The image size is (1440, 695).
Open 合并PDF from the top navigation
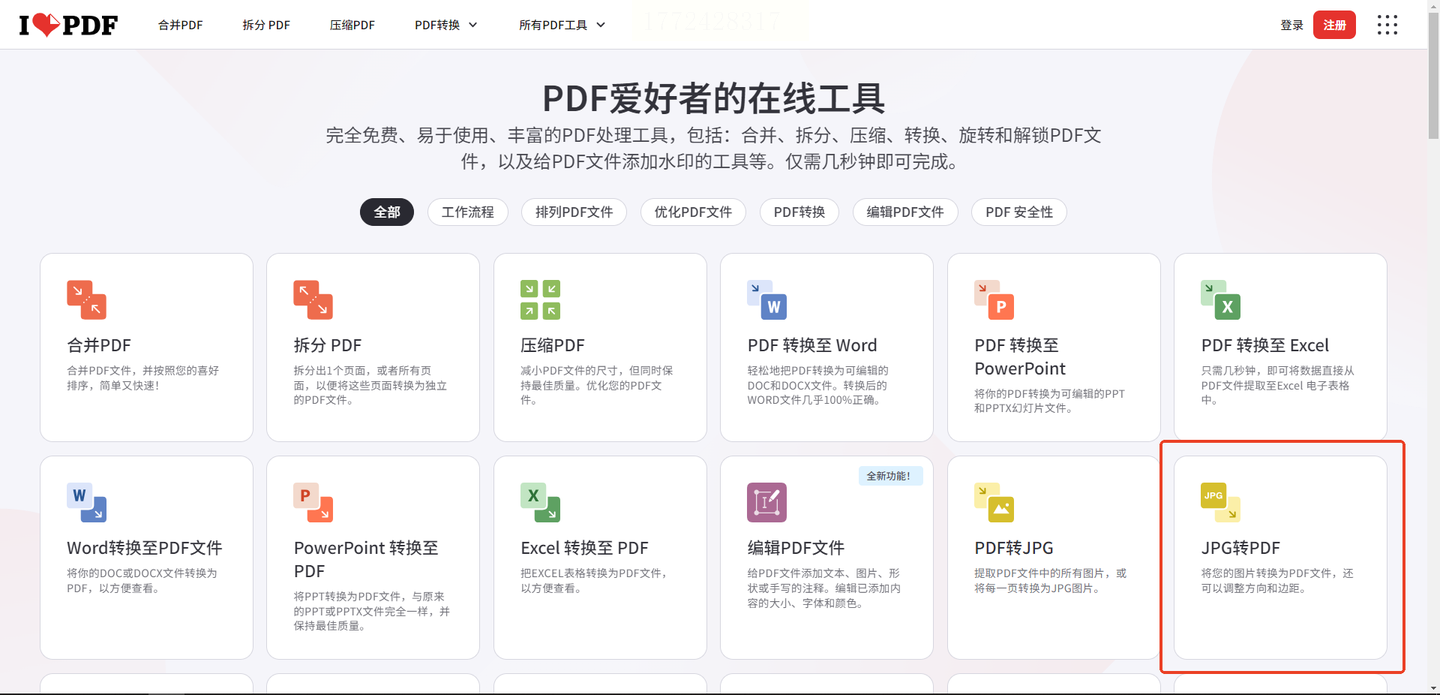pyautogui.click(x=180, y=25)
